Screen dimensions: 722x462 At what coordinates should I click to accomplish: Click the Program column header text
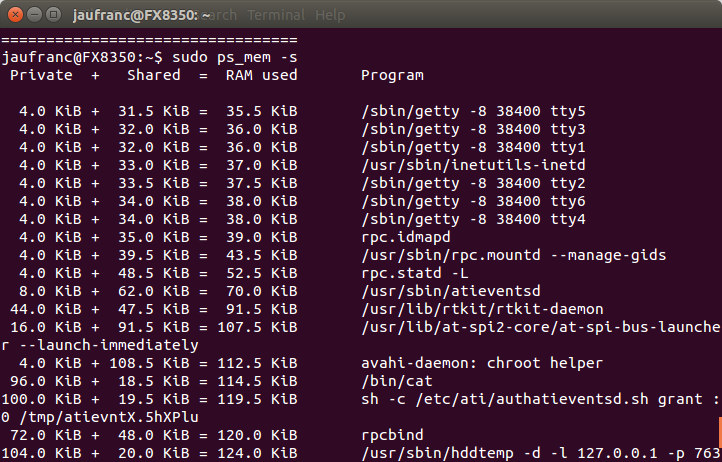(x=392, y=76)
